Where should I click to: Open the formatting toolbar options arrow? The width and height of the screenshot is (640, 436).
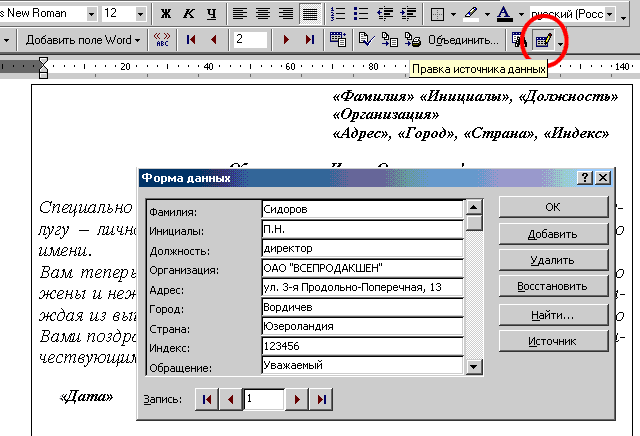pos(623,17)
